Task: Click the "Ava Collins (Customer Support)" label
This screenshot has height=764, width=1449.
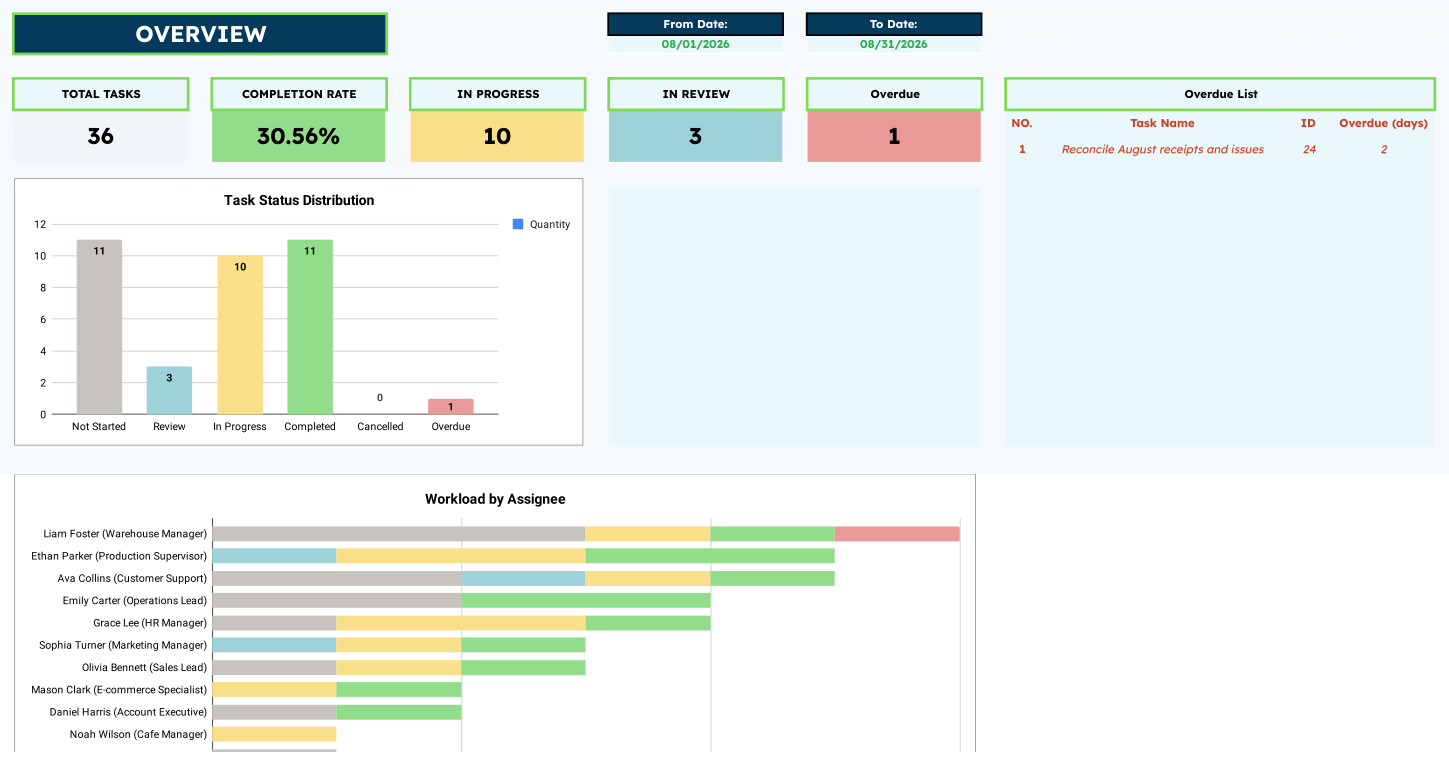Action: tap(132, 578)
